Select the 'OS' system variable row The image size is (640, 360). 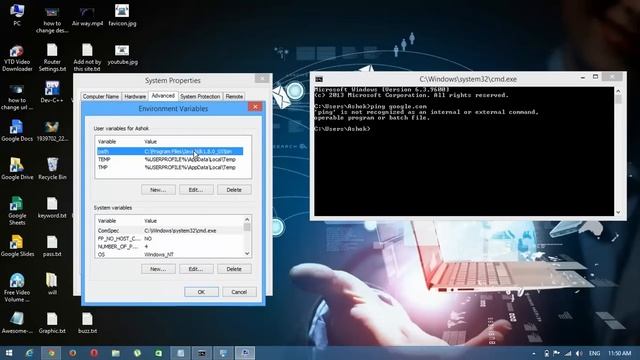tap(170, 254)
